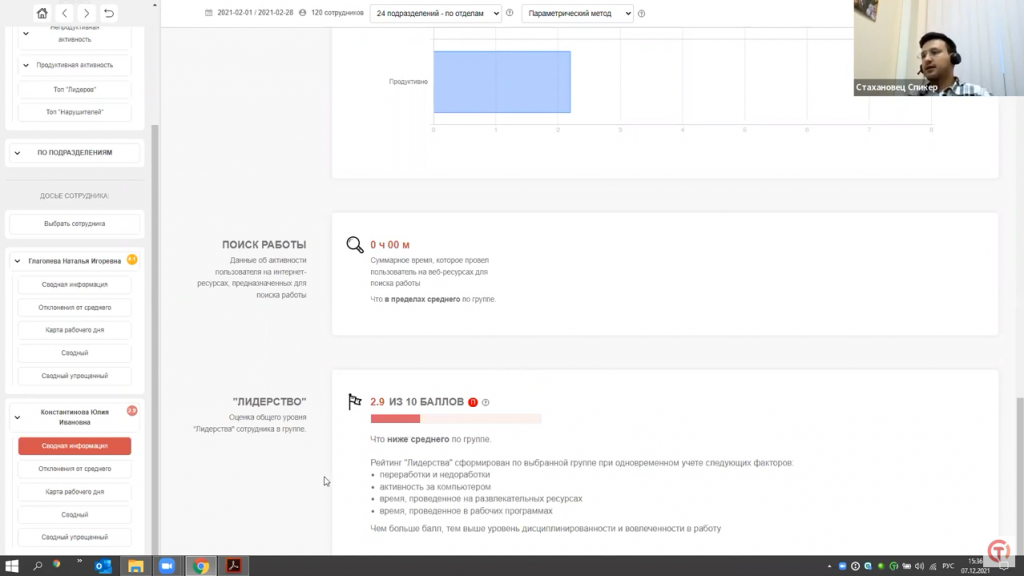Open File Explorer from the taskbar
This screenshot has height=576, width=1024.
[x=135, y=566]
